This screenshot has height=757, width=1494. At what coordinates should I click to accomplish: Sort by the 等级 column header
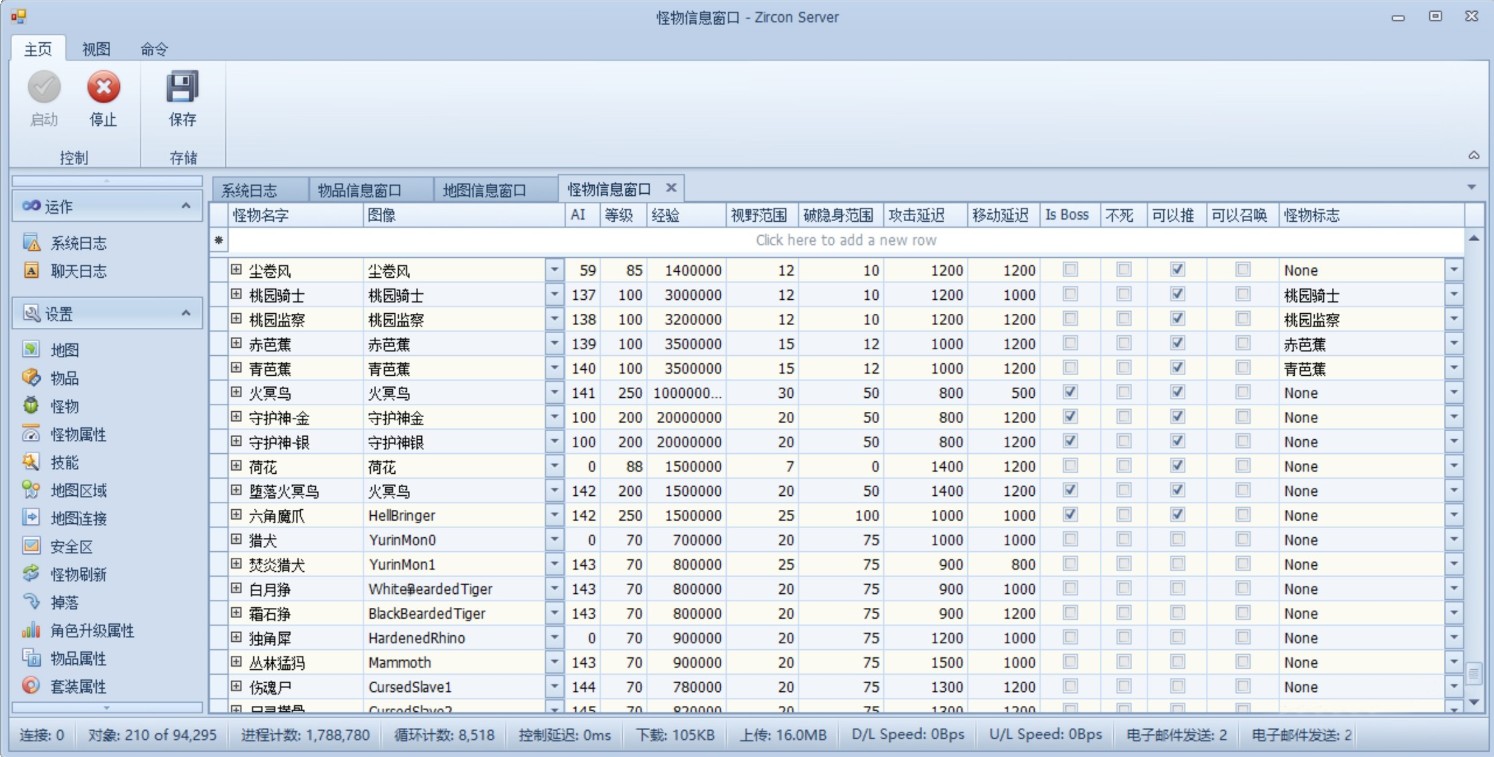(x=618, y=215)
